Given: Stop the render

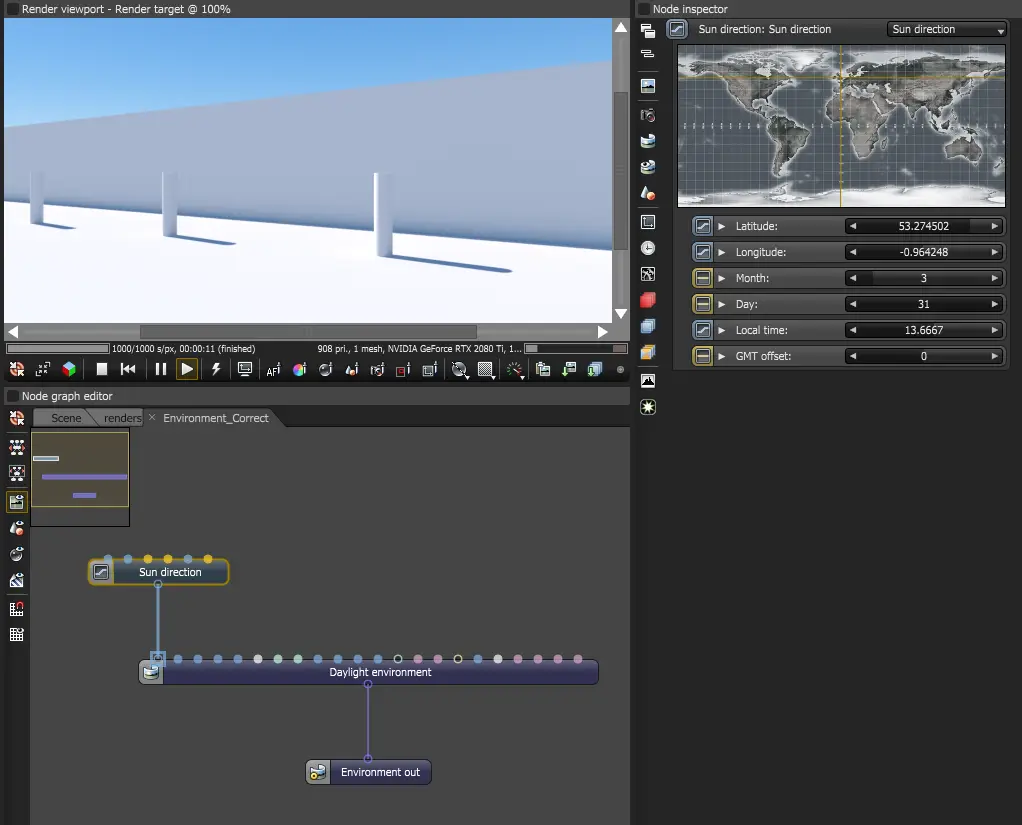Looking at the screenshot, I should (102, 369).
